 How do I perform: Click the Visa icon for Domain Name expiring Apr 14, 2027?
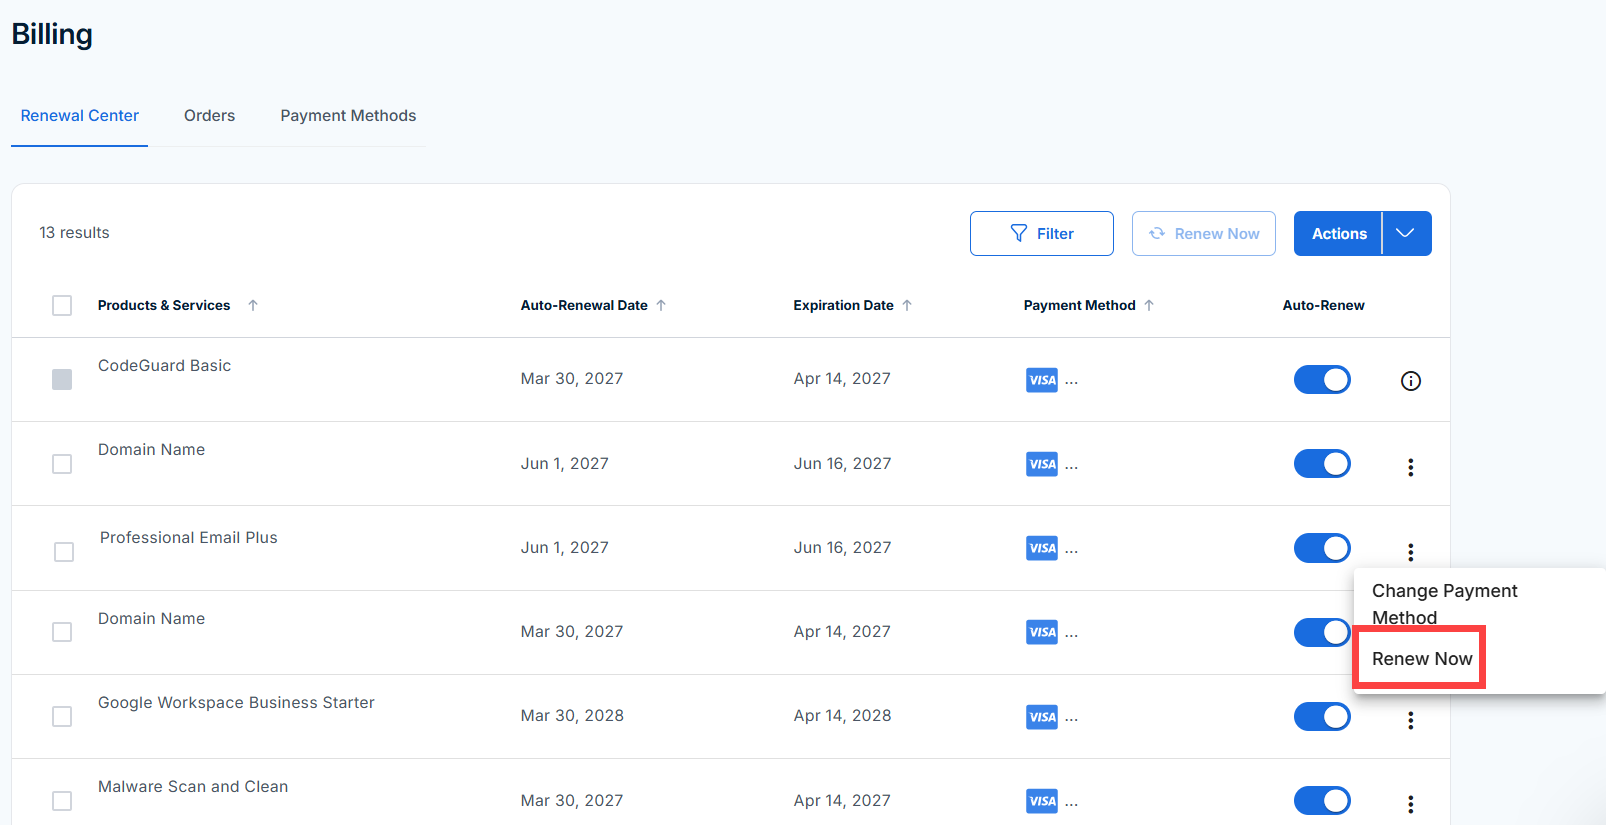point(1042,632)
